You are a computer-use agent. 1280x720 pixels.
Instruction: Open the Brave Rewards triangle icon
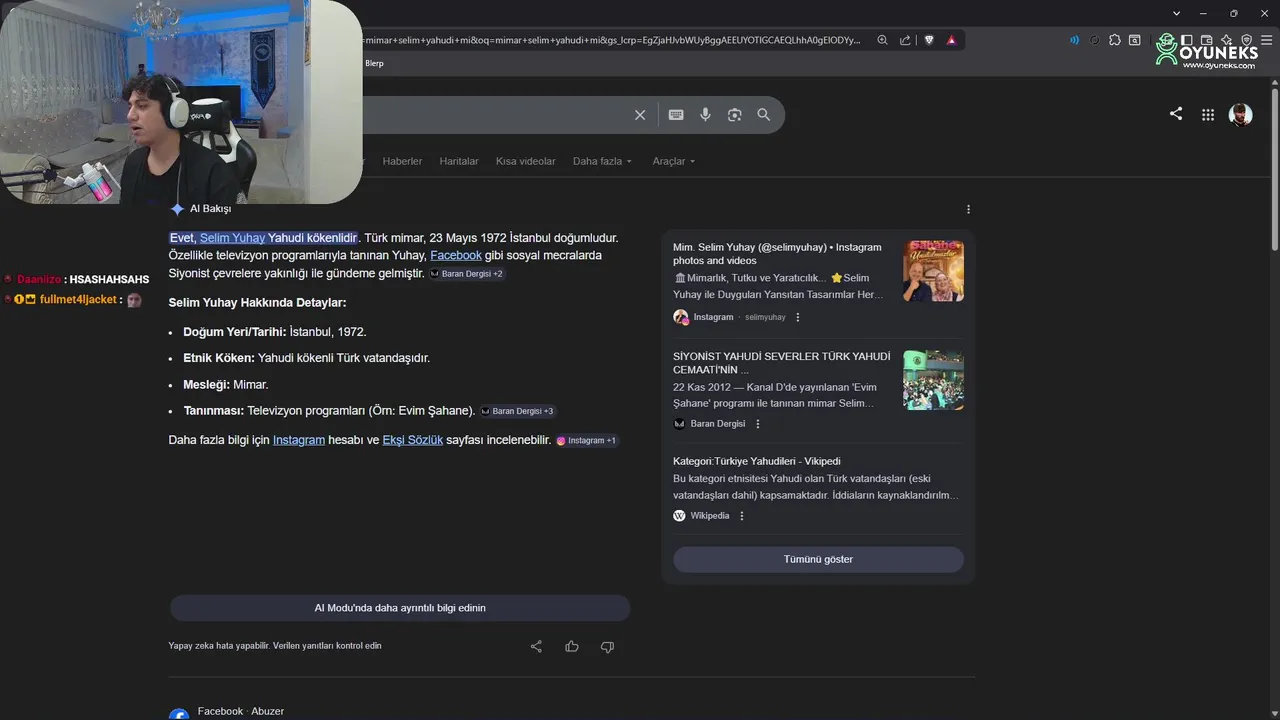[951, 40]
